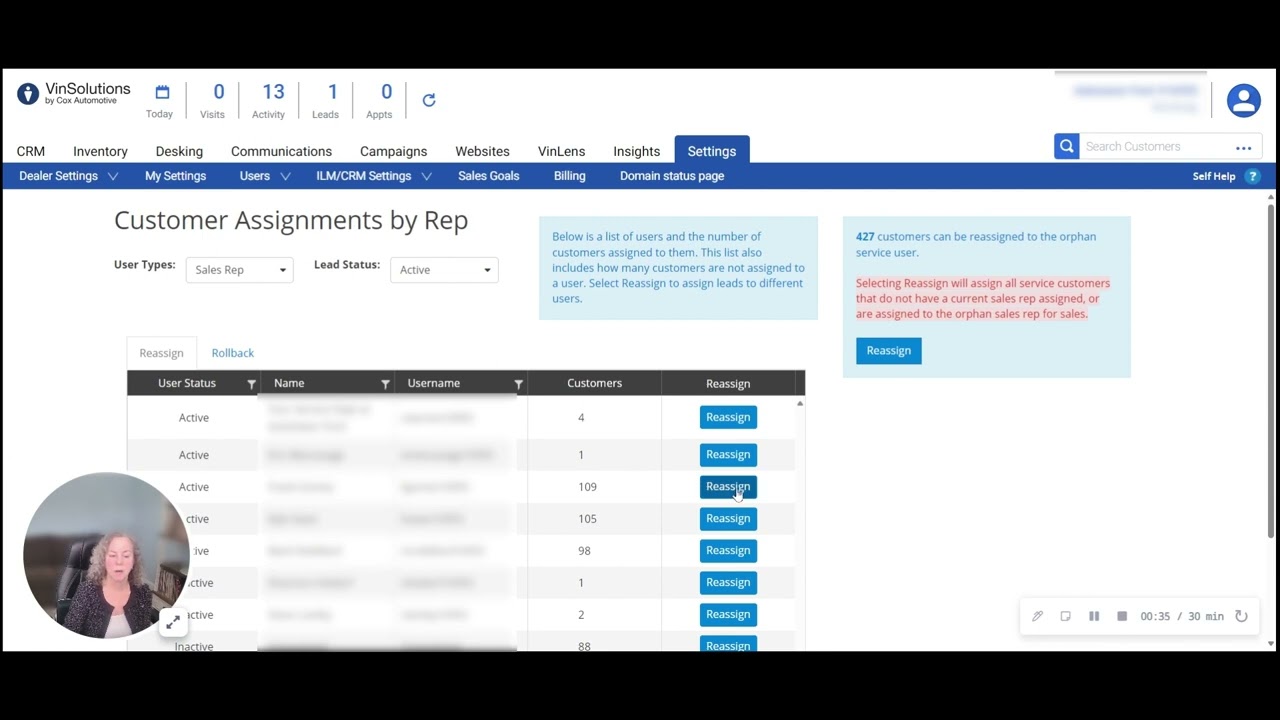The image size is (1280, 720).
Task: Switch to VinLens tab
Action: (x=561, y=151)
